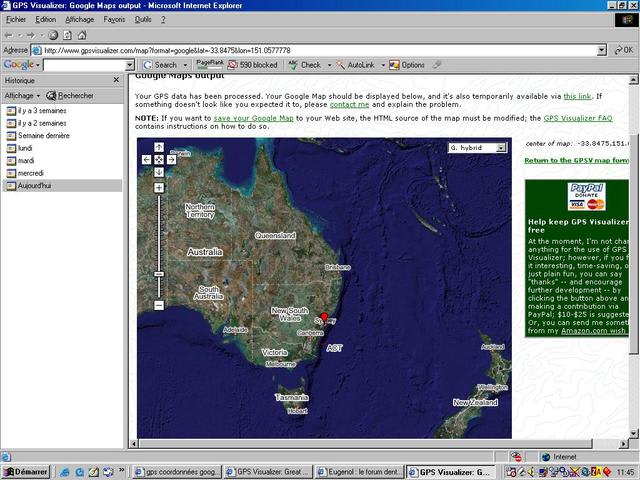Pan the map left with arrow button
Image resolution: width=640 pixels, height=480 pixels.
tap(147, 159)
